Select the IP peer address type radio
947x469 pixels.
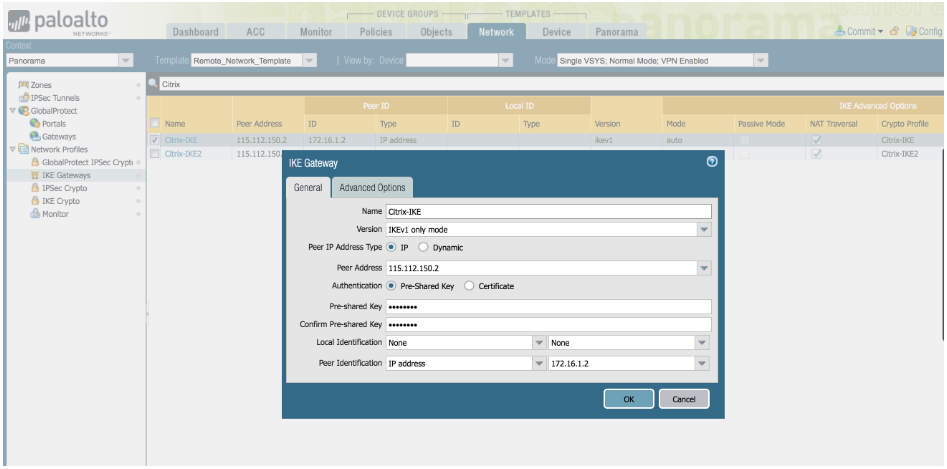(391, 247)
